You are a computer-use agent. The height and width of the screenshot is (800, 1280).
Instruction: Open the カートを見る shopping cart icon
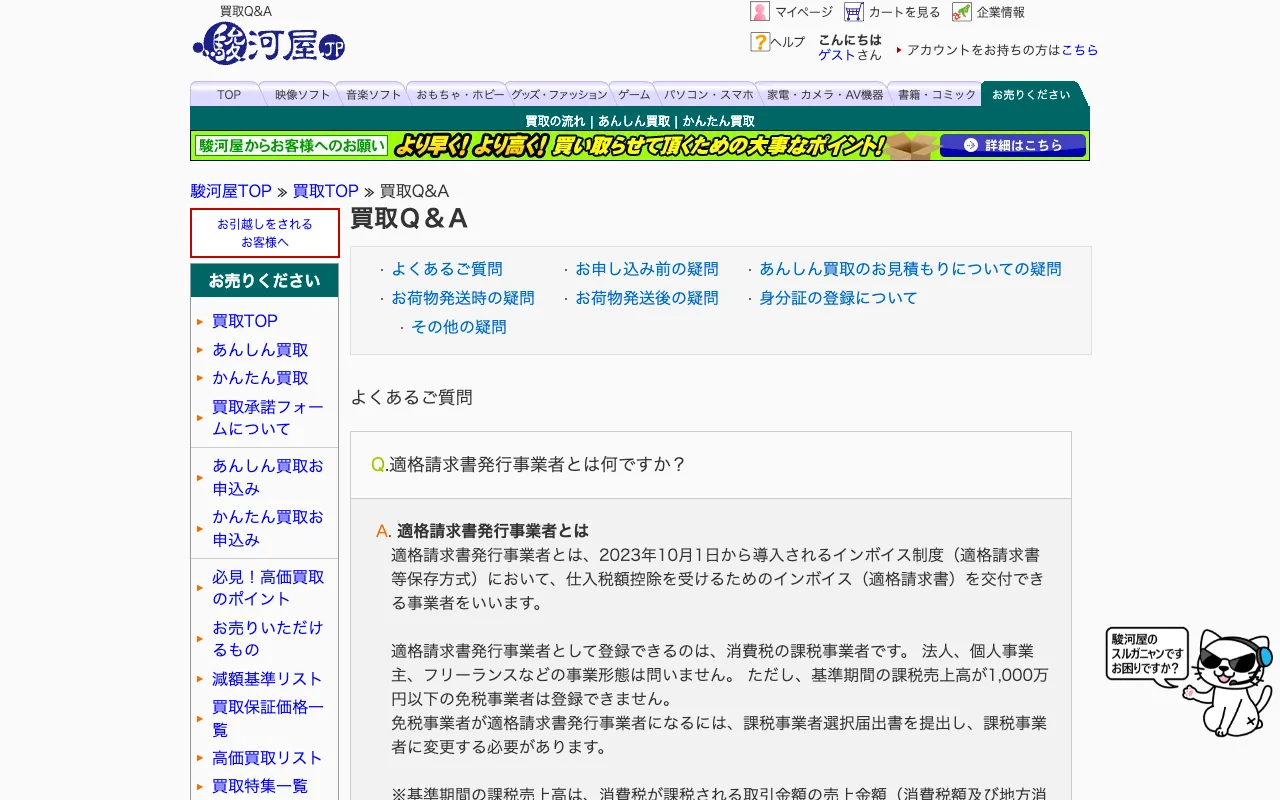click(x=853, y=12)
